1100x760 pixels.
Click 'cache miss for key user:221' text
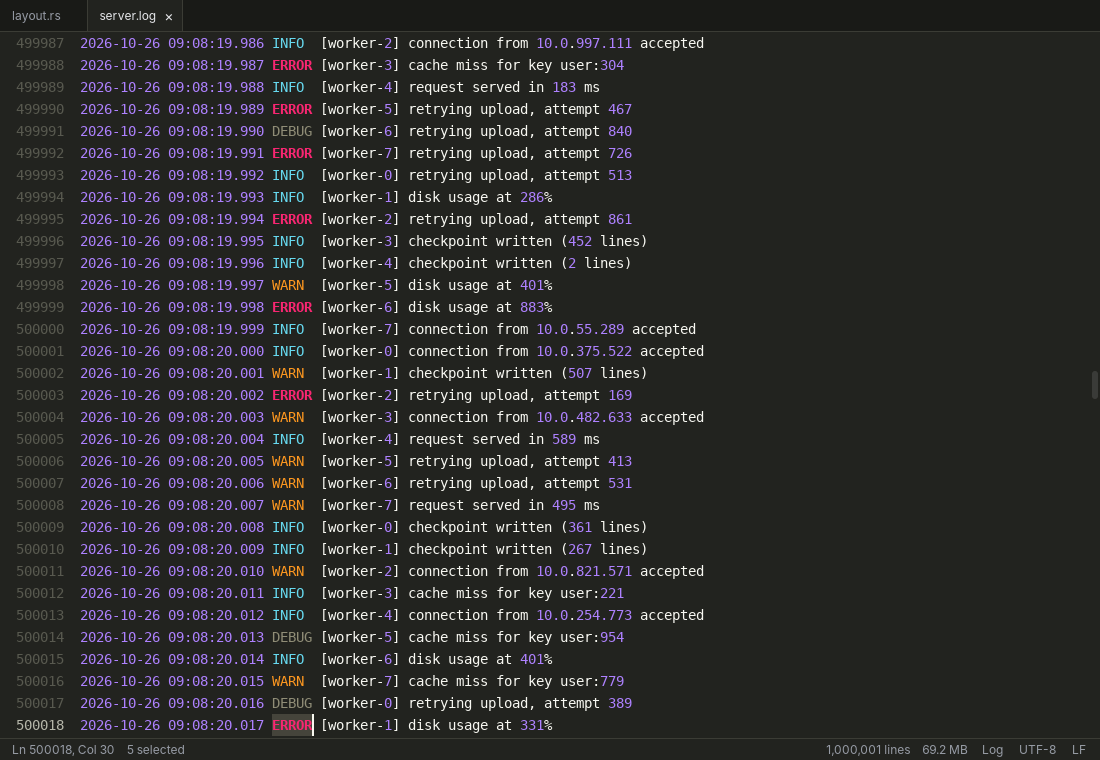(x=516, y=593)
